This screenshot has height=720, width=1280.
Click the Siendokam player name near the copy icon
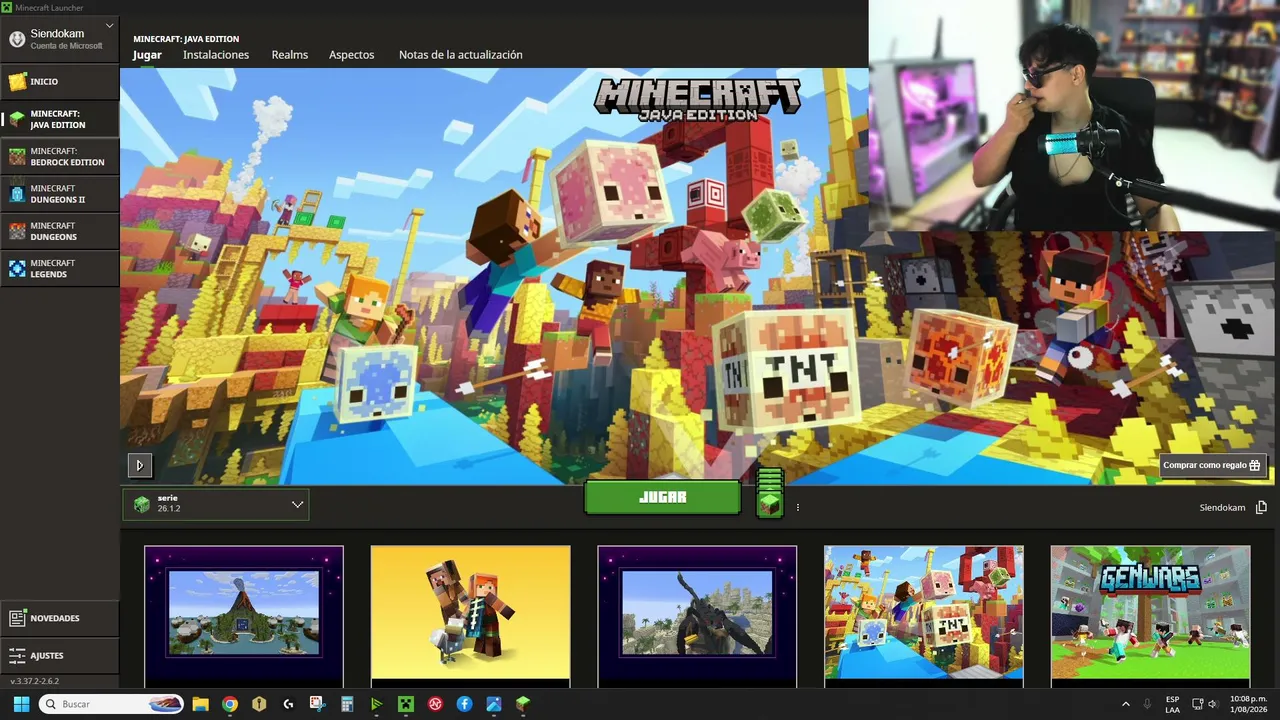pos(1222,507)
